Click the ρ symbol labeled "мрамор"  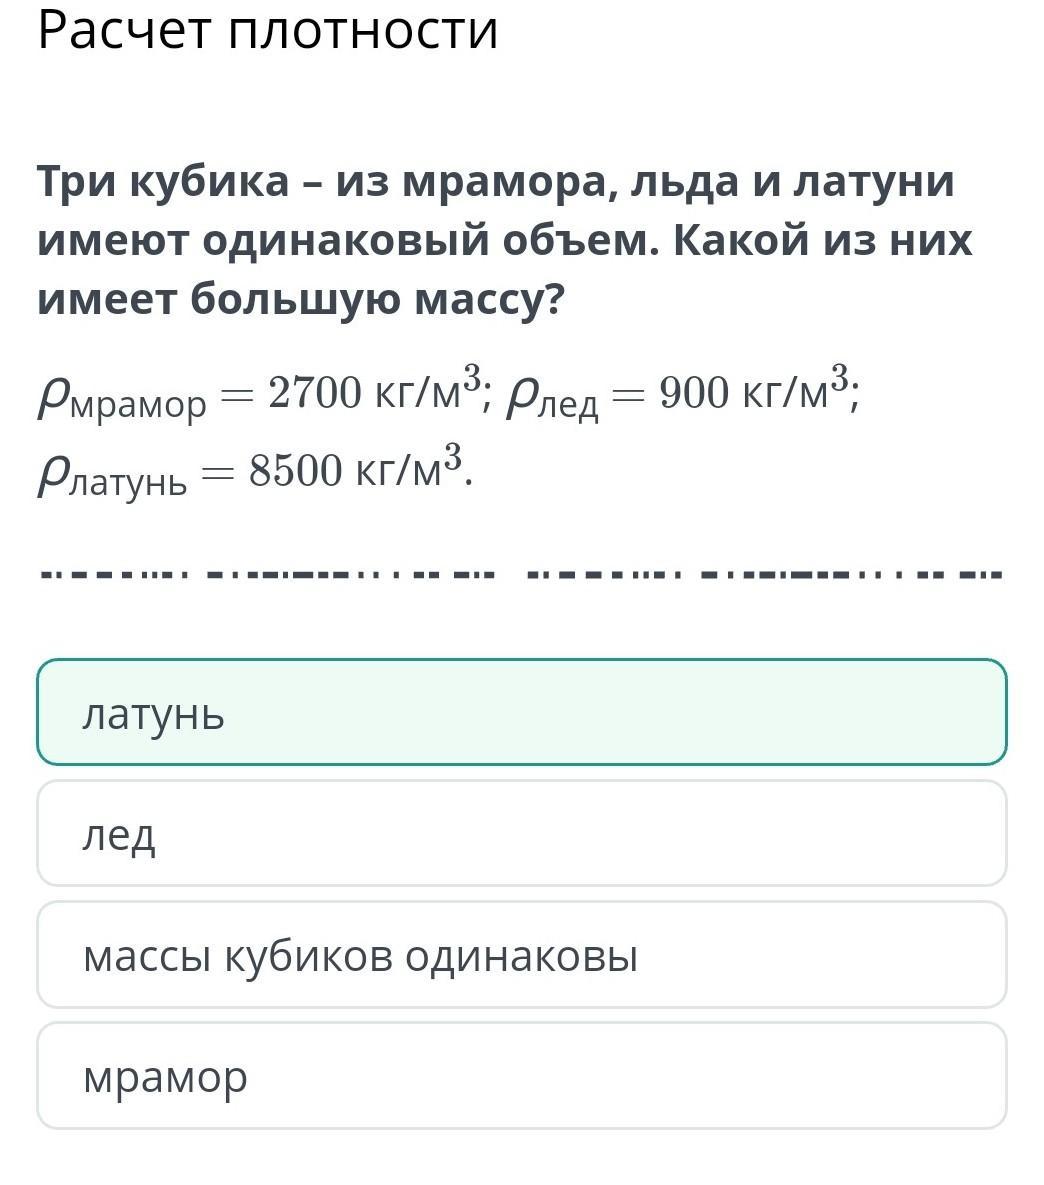pyautogui.click(x=55, y=398)
